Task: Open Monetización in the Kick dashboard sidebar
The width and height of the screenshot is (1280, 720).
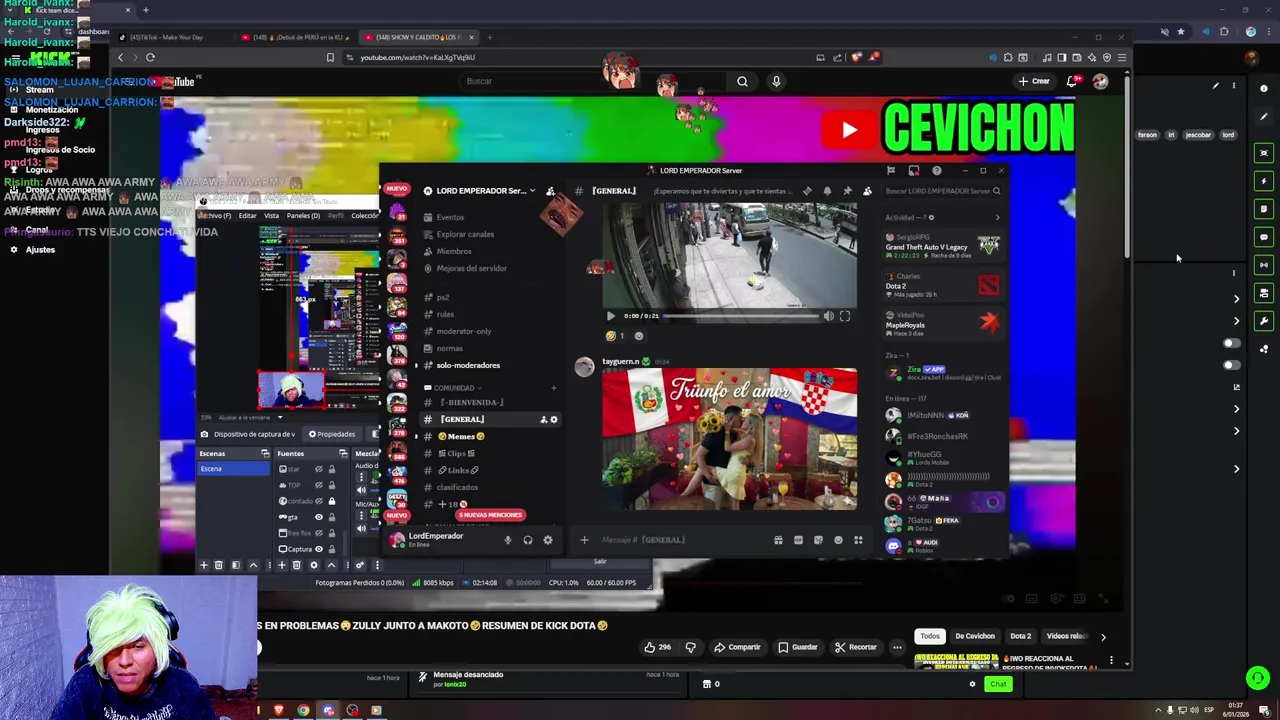Action: (52, 110)
